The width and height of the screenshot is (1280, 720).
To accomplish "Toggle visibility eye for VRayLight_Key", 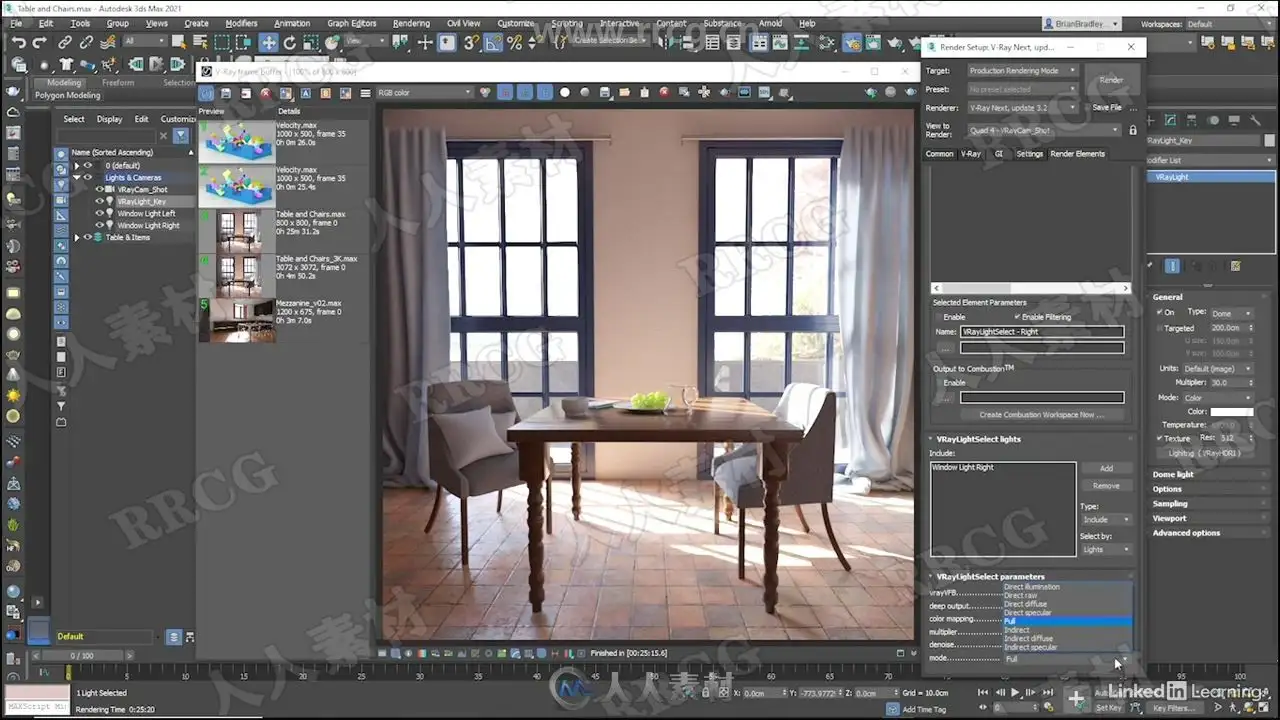I will 99,201.
